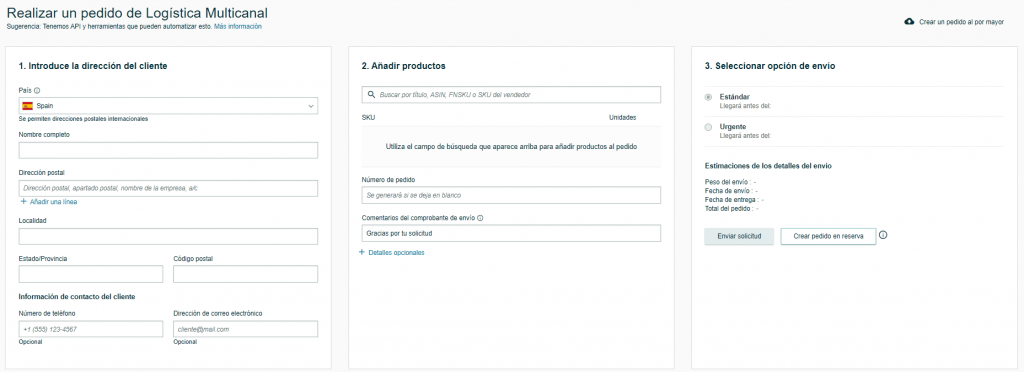1024x372 pixels.
Task: Click the info icon next to Crear pedido en reserva
Action: point(883,235)
